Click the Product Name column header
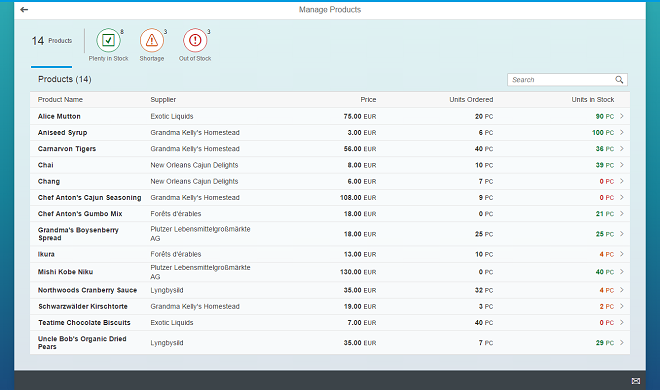The width and height of the screenshot is (660, 390). (60, 100)
